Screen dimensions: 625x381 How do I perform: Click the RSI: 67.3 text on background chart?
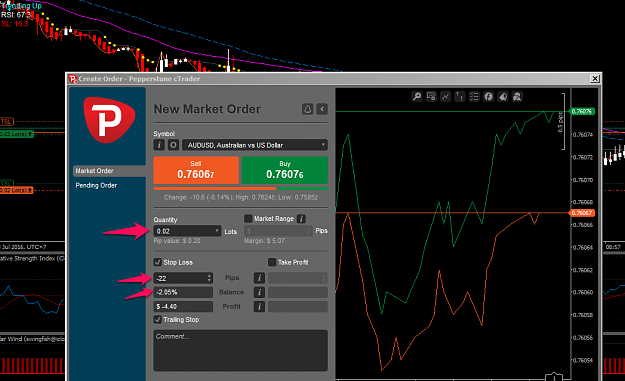pos(16,15)
